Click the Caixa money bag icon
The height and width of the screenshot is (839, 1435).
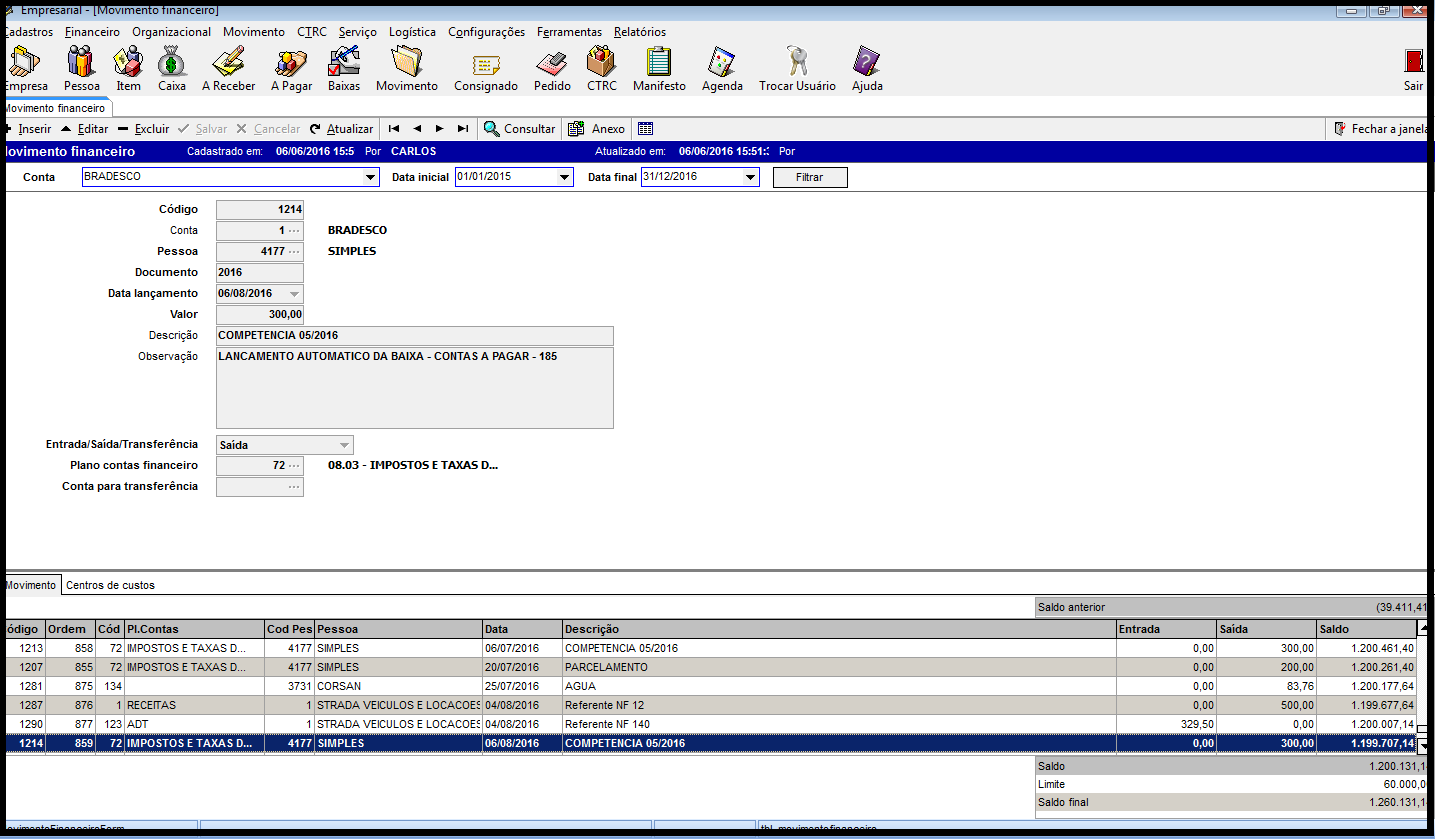172,62
